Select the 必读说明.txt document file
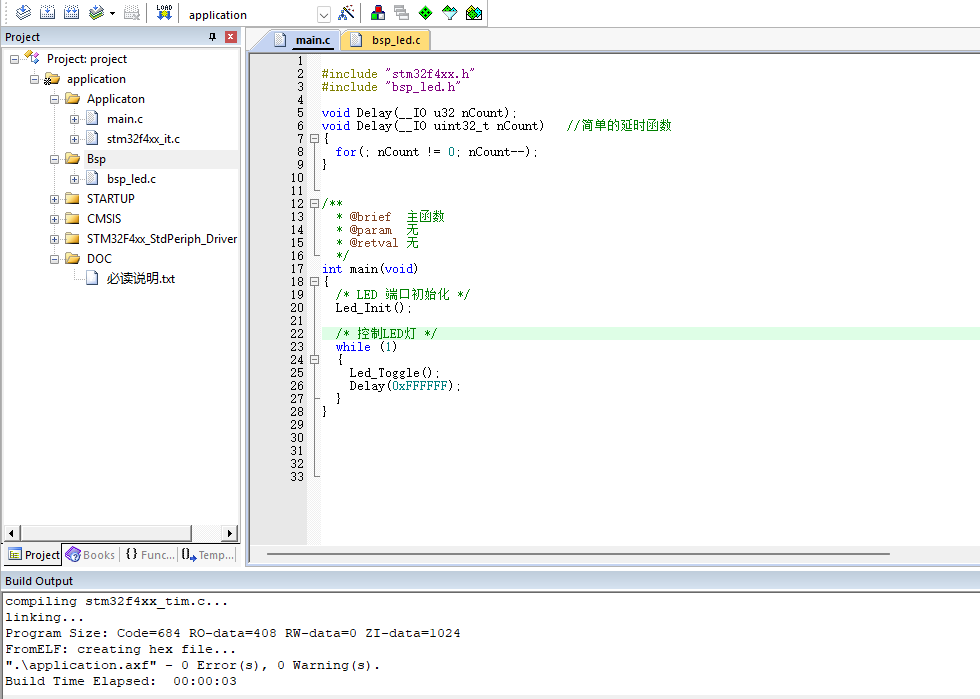This screenshot has width=980, height=699. 141,278
